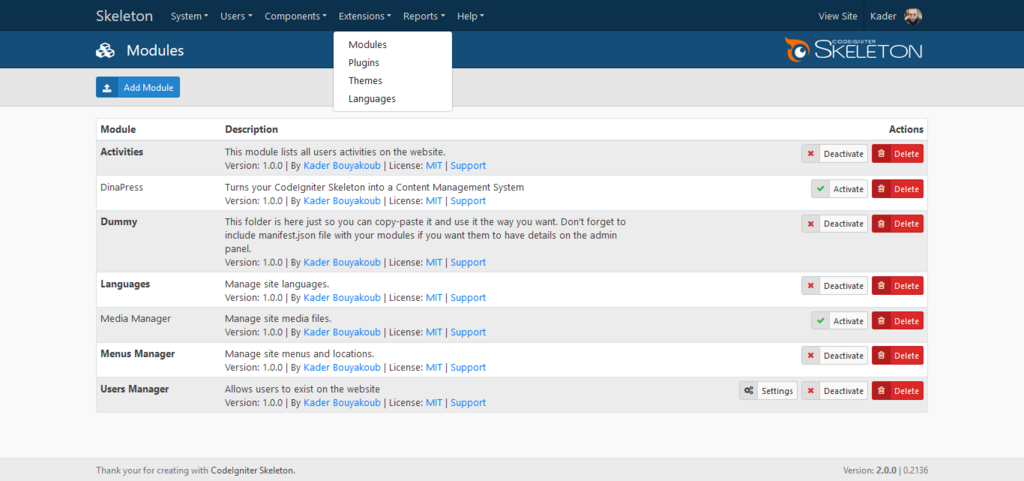1024x481 pixels.
Task: Activate the Media Manager module
Action: click(x=839, y=321)
